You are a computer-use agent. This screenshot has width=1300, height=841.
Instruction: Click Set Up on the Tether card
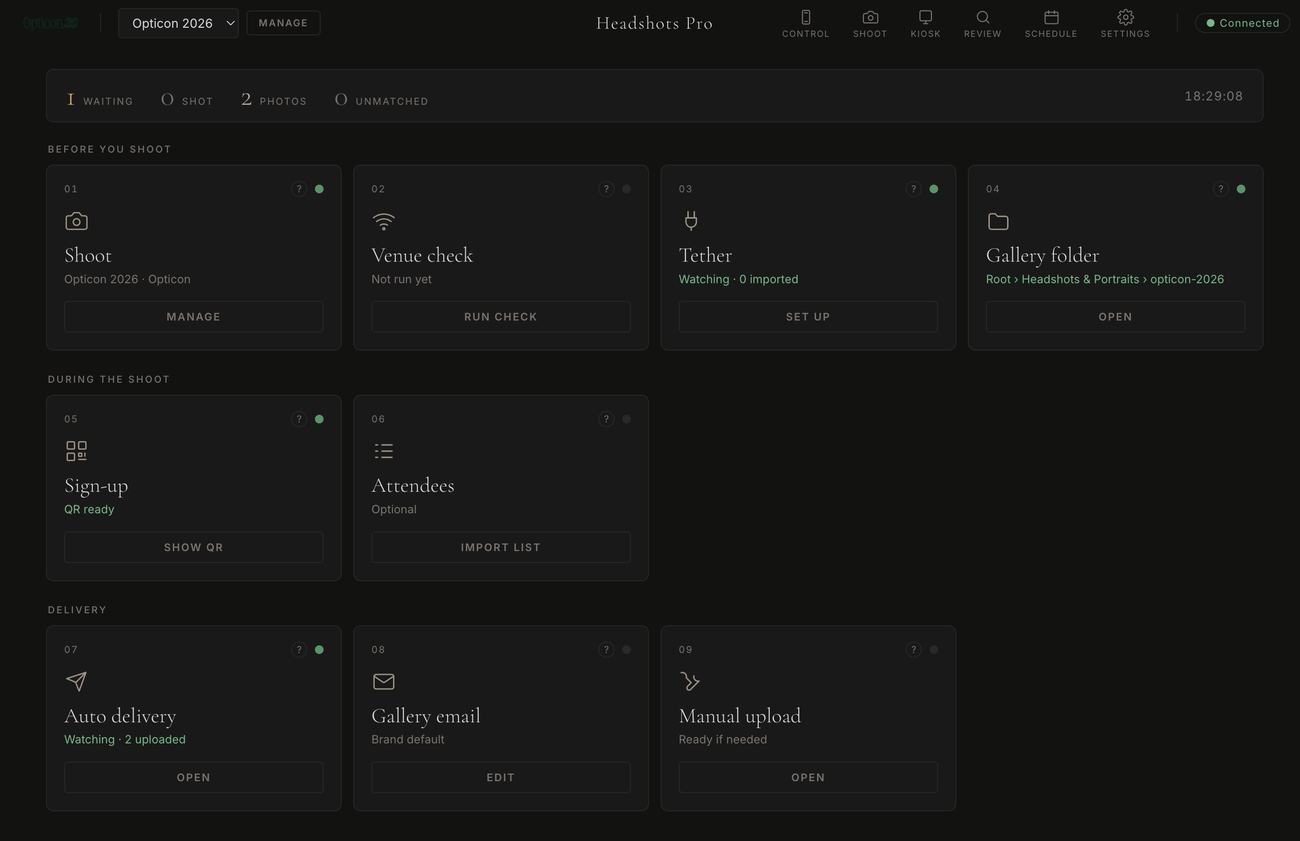[808, 317]
